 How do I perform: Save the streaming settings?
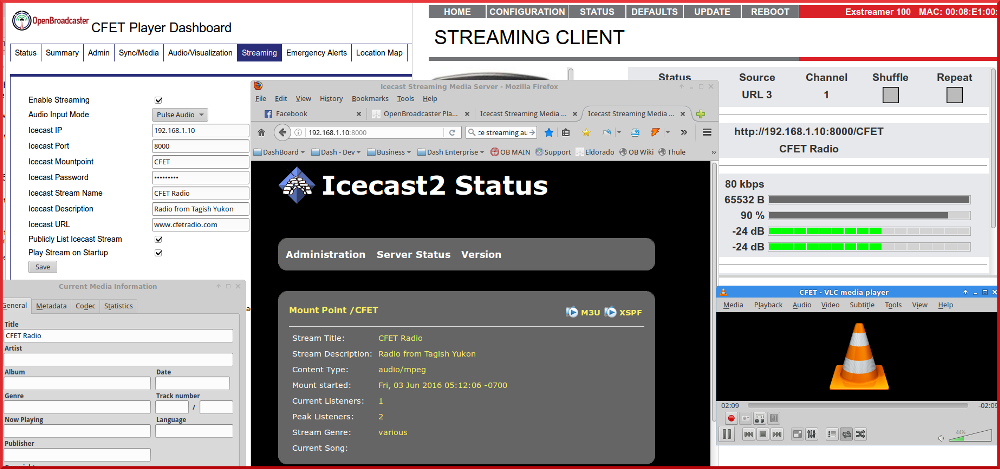42,267
